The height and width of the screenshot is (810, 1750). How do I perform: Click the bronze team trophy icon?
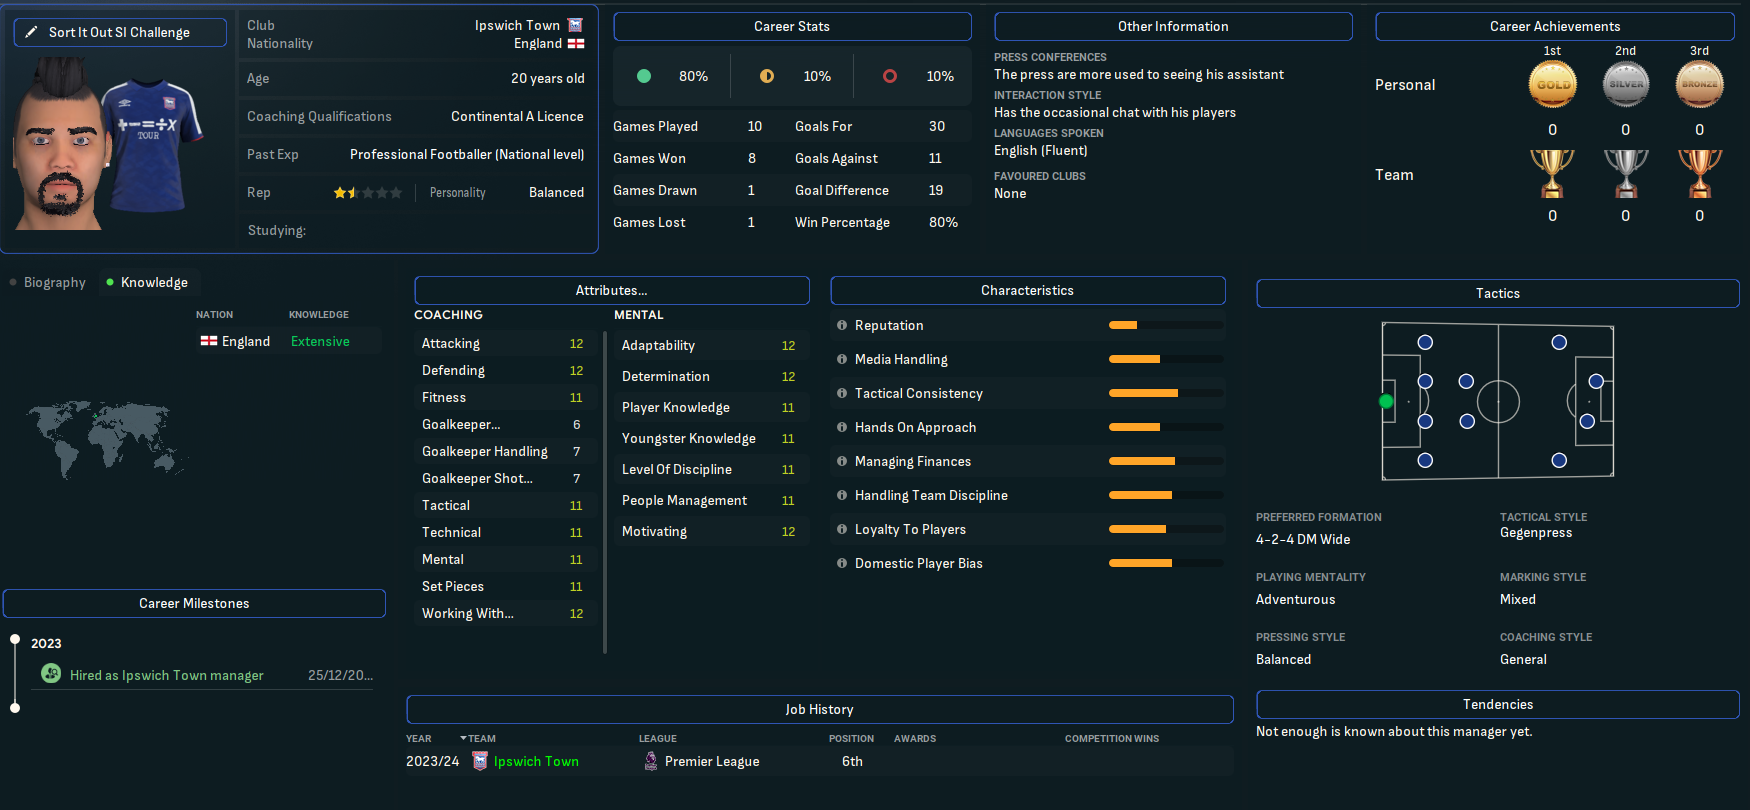point(1700,174)
